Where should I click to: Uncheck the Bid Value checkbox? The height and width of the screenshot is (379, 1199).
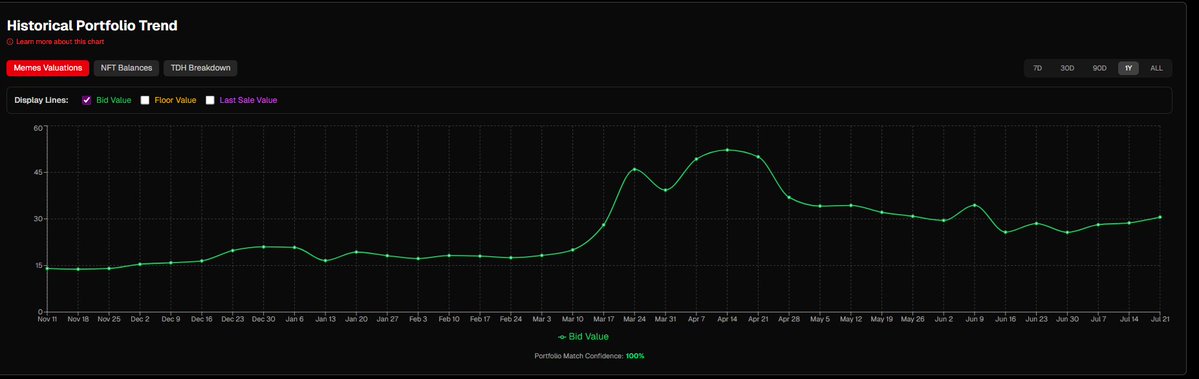[86, 100]
